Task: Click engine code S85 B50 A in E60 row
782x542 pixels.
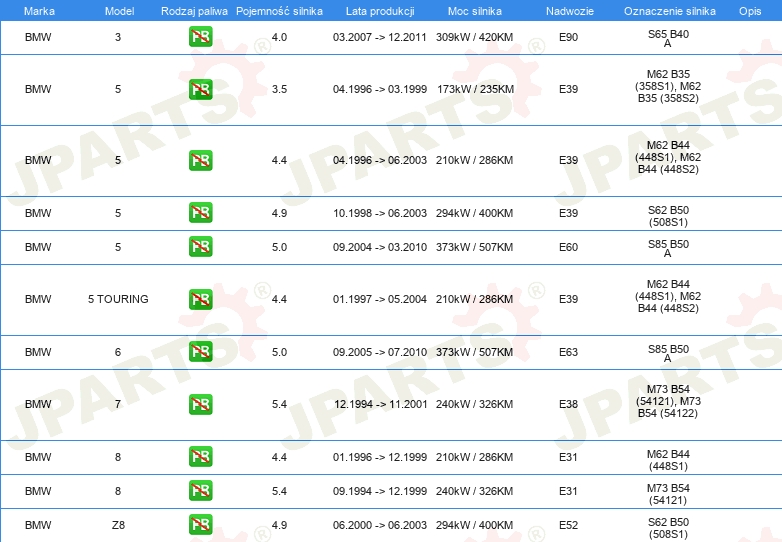Action: tap(668, 248)
